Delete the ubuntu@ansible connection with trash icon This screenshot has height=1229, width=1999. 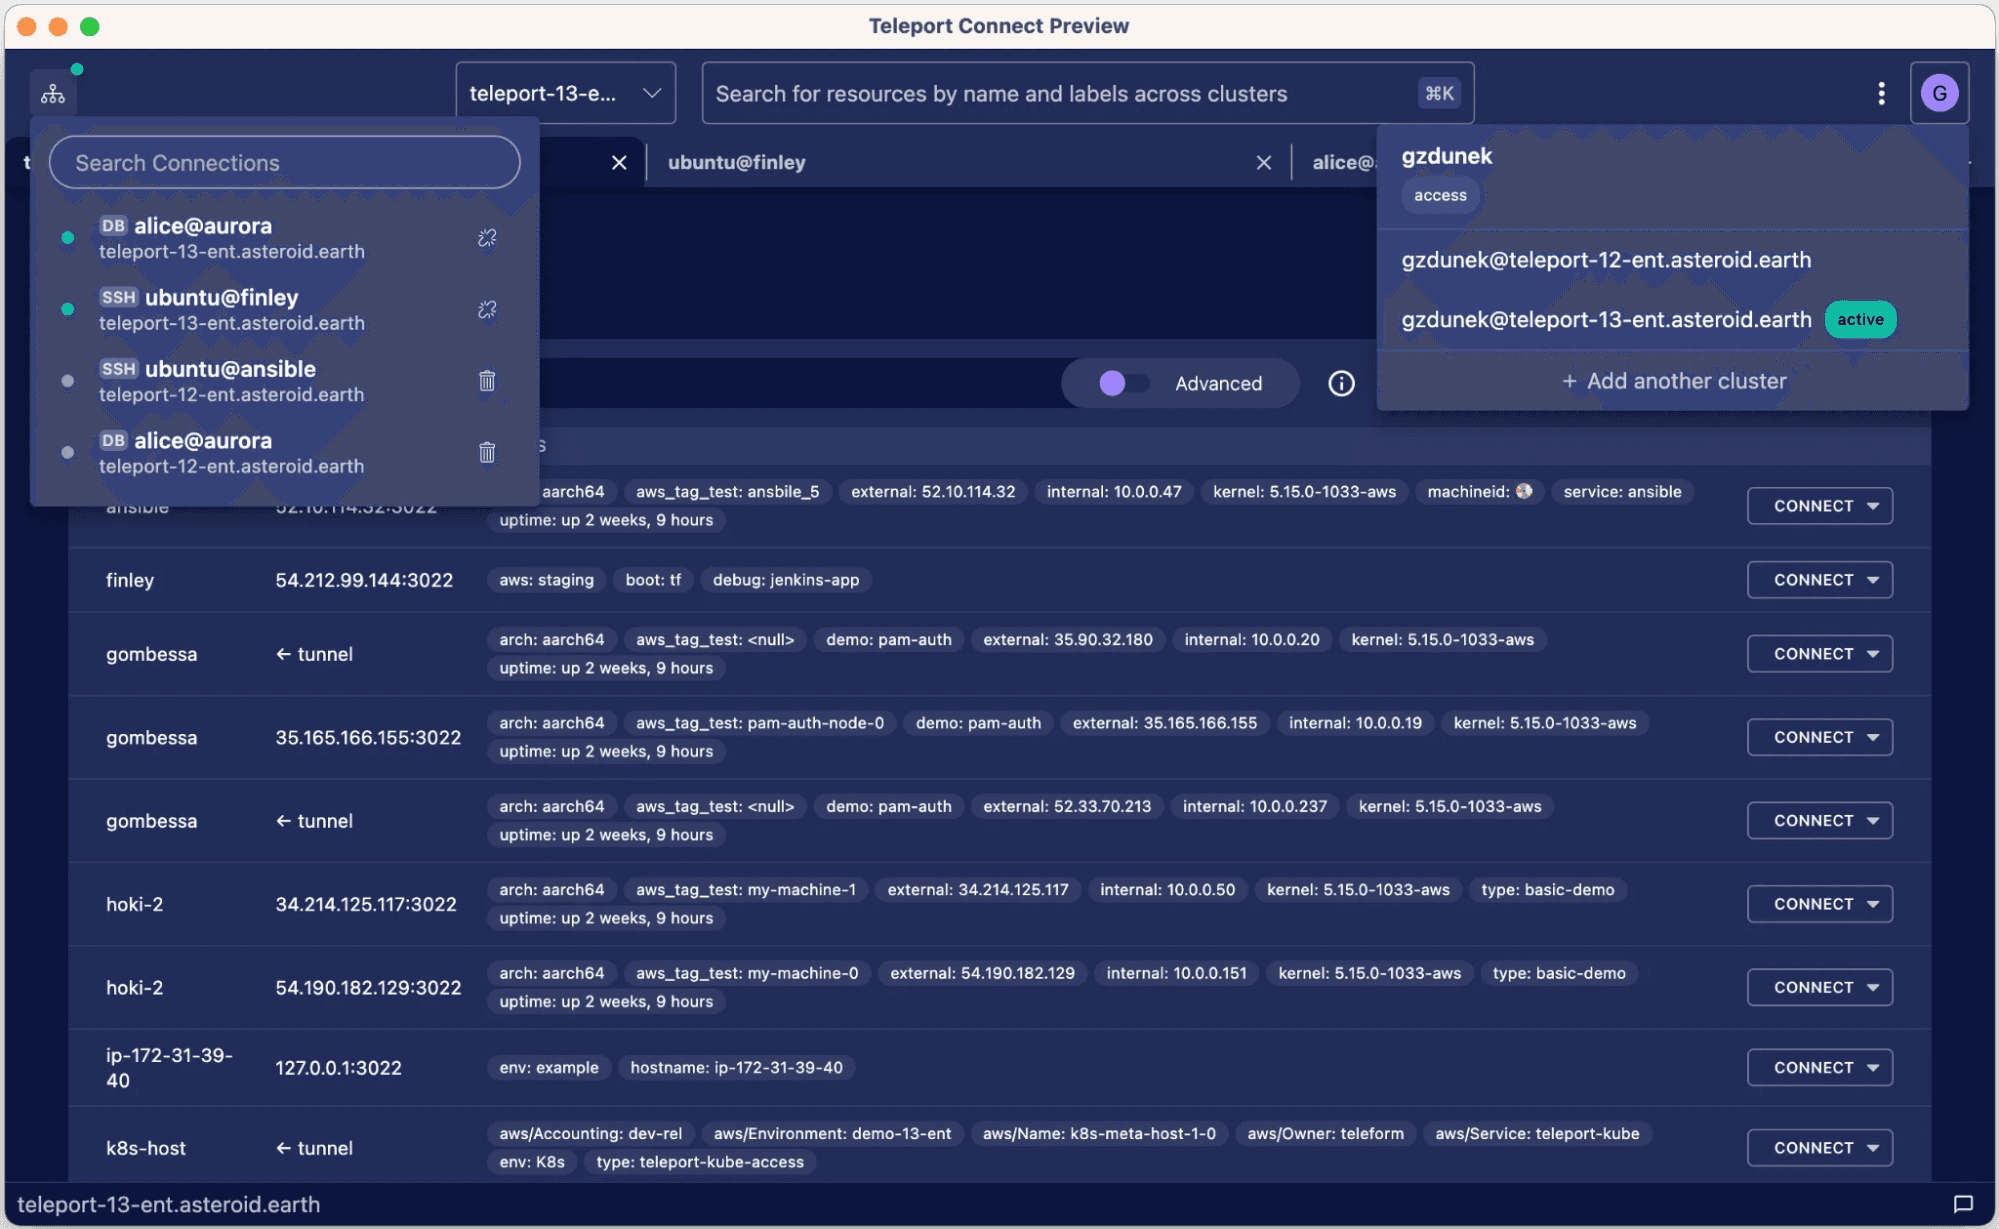click(x=487, y=381)
